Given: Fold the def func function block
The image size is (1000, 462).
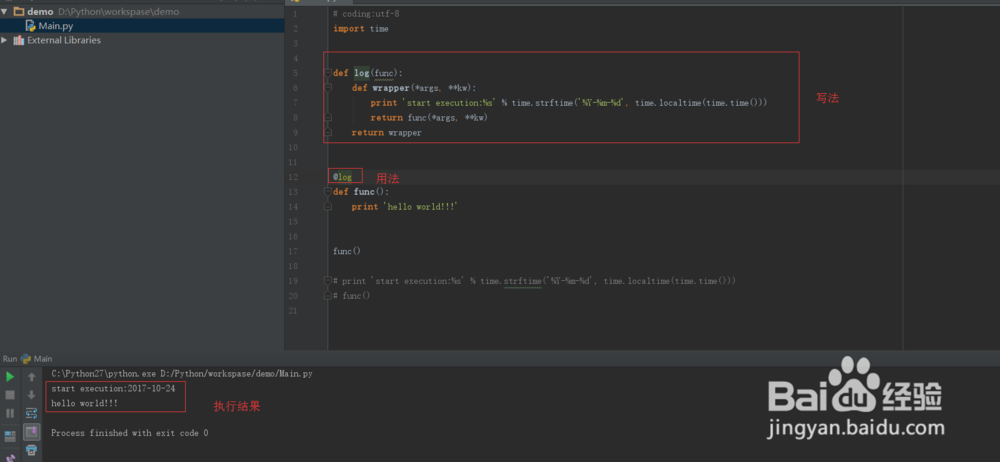Looking at the screenshot, I should 327,192.
